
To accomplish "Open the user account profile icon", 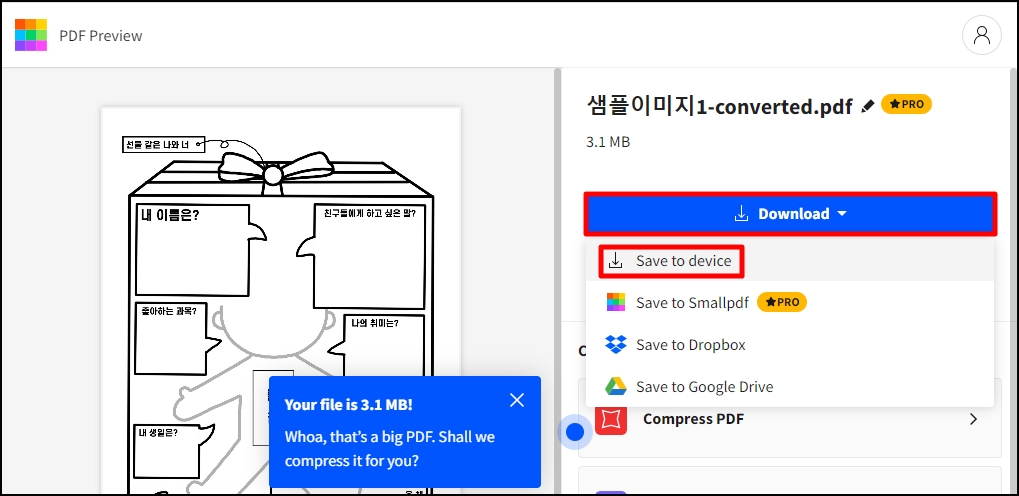I will pos(981,35).
